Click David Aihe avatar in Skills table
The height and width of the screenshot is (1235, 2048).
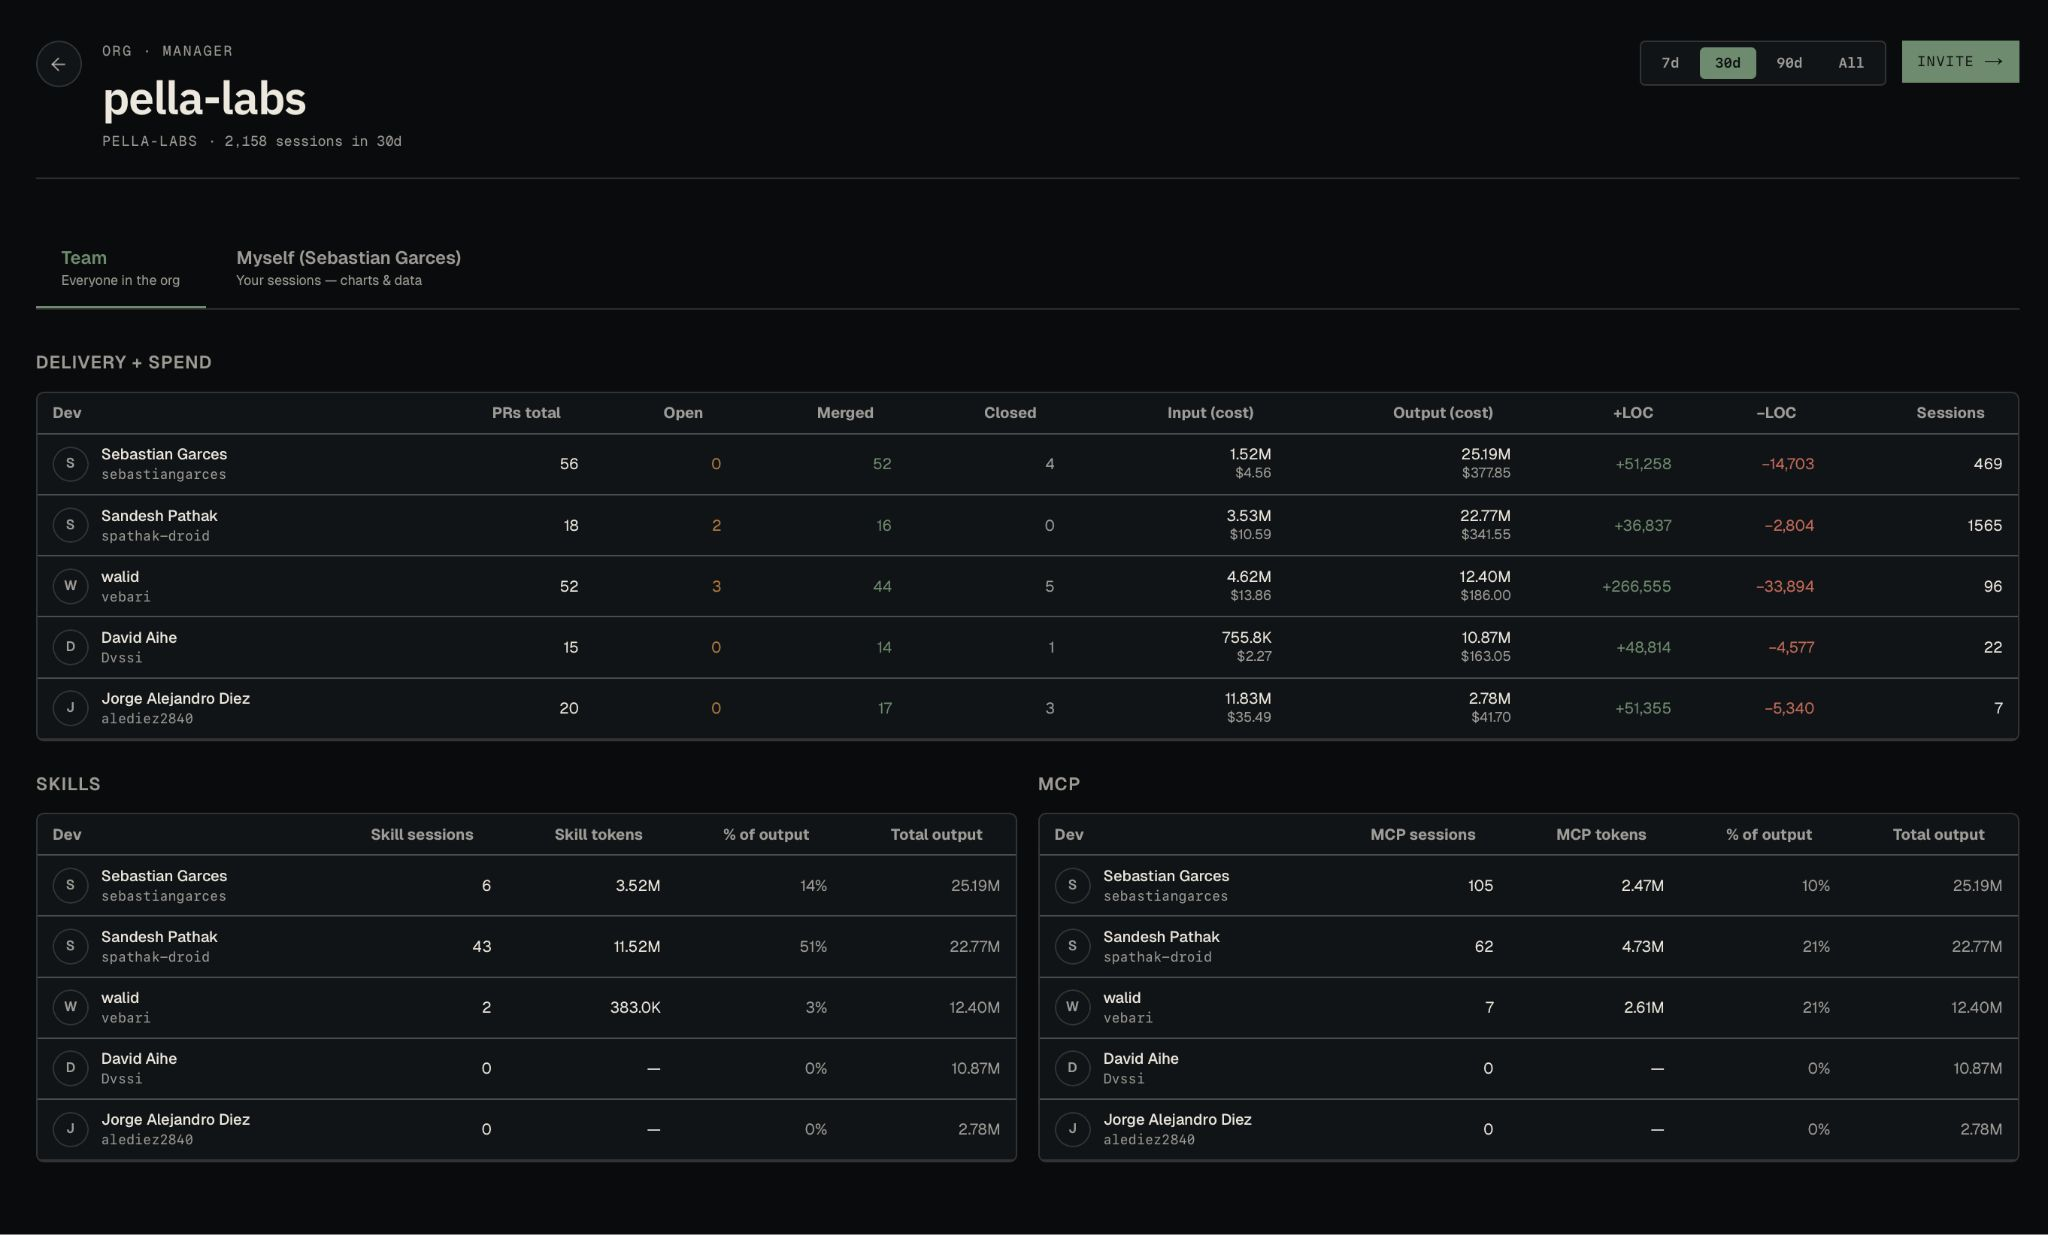70,1068
